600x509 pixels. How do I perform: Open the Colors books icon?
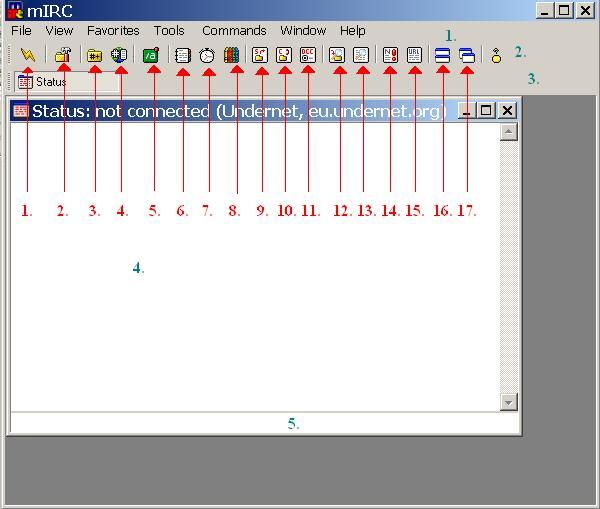[x=232, y=56]
